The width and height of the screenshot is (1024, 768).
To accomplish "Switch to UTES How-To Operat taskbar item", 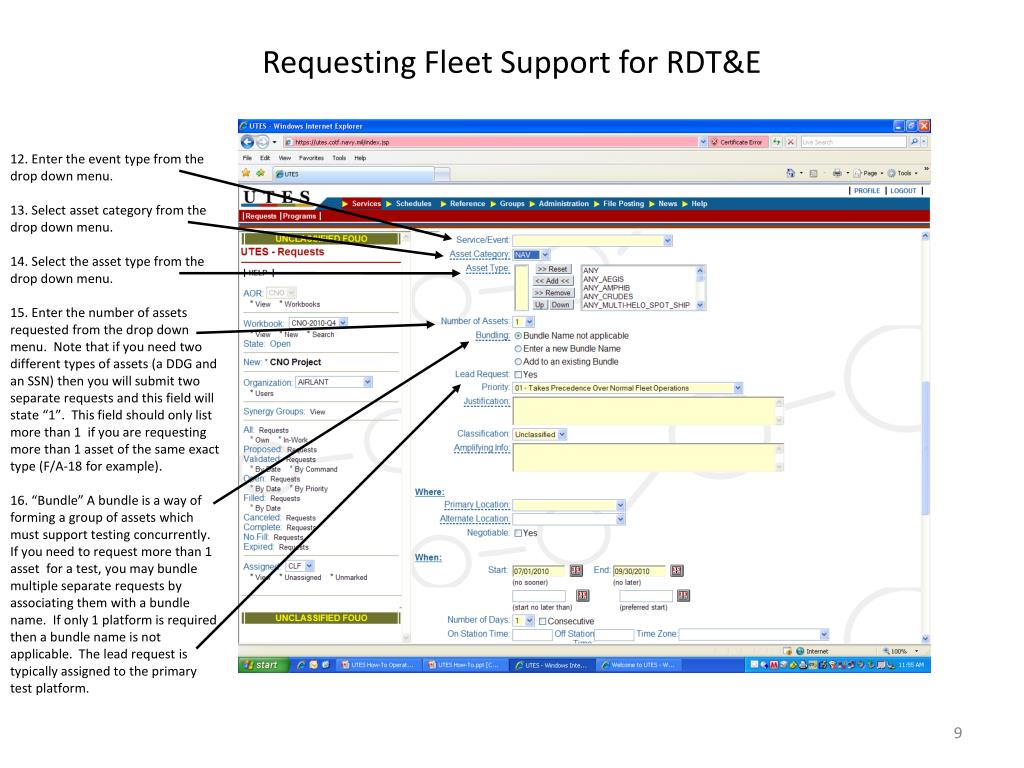I will (x=378, y=665).
